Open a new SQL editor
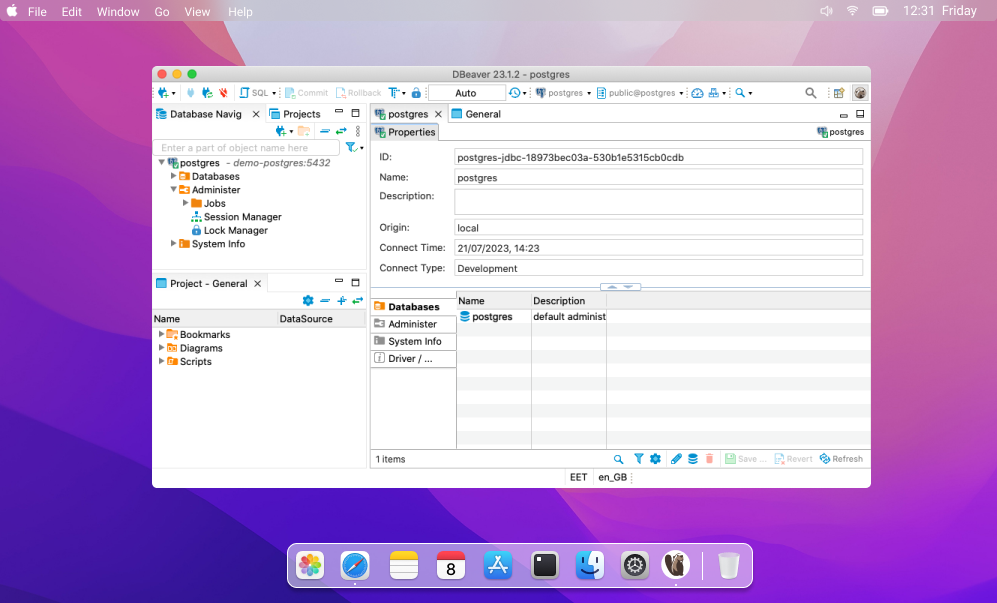This screenshot has height=603, width=997. coord(254,93)
